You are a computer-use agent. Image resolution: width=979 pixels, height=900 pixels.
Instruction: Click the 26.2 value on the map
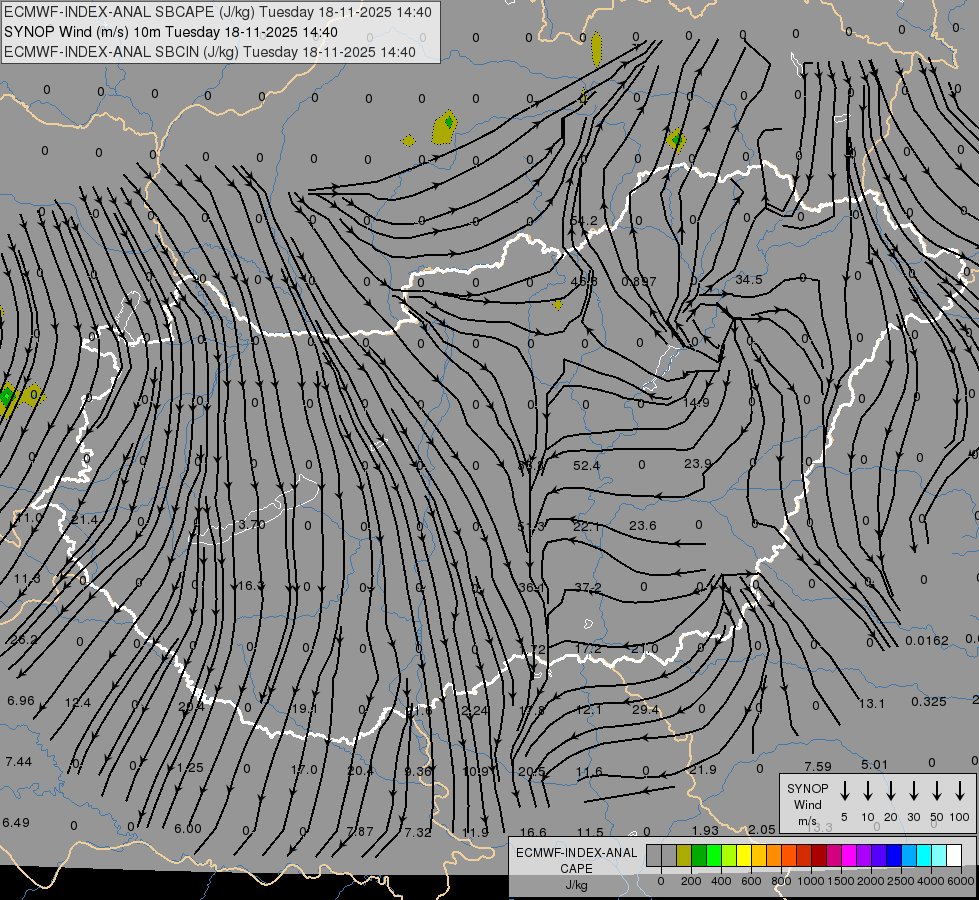point(24,640)
